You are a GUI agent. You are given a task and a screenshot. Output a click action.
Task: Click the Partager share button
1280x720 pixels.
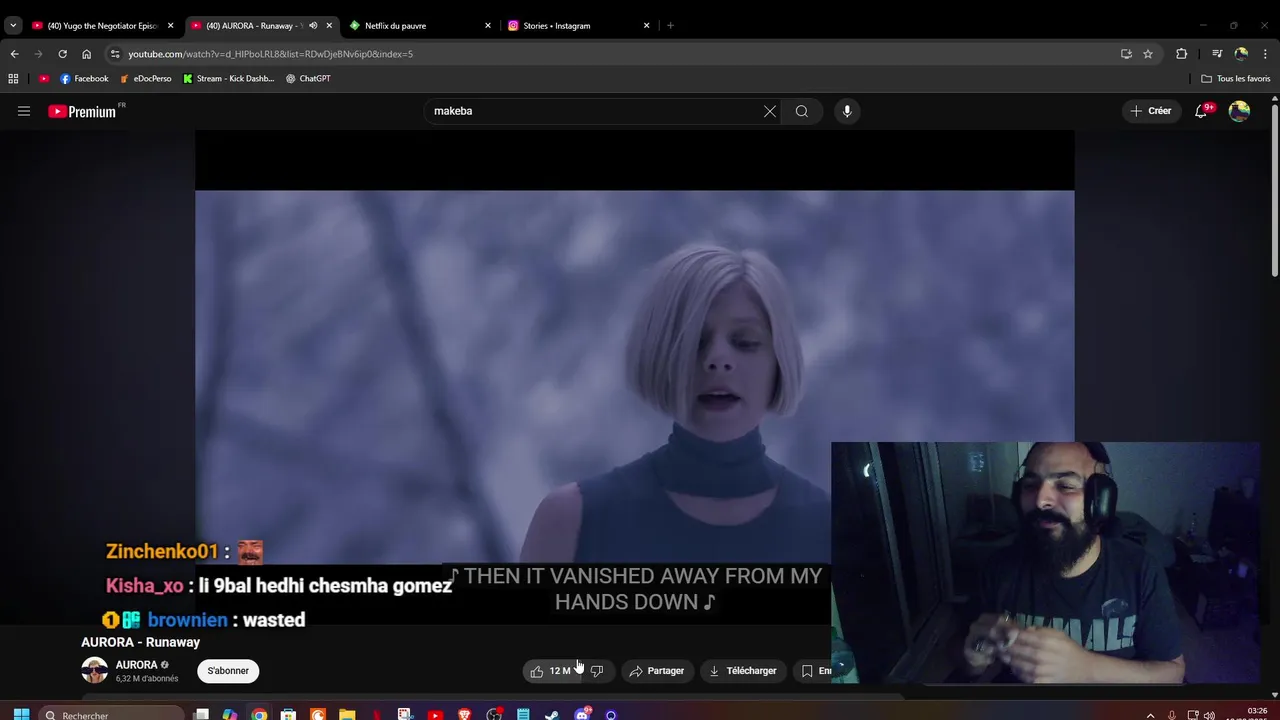(657, 671)
